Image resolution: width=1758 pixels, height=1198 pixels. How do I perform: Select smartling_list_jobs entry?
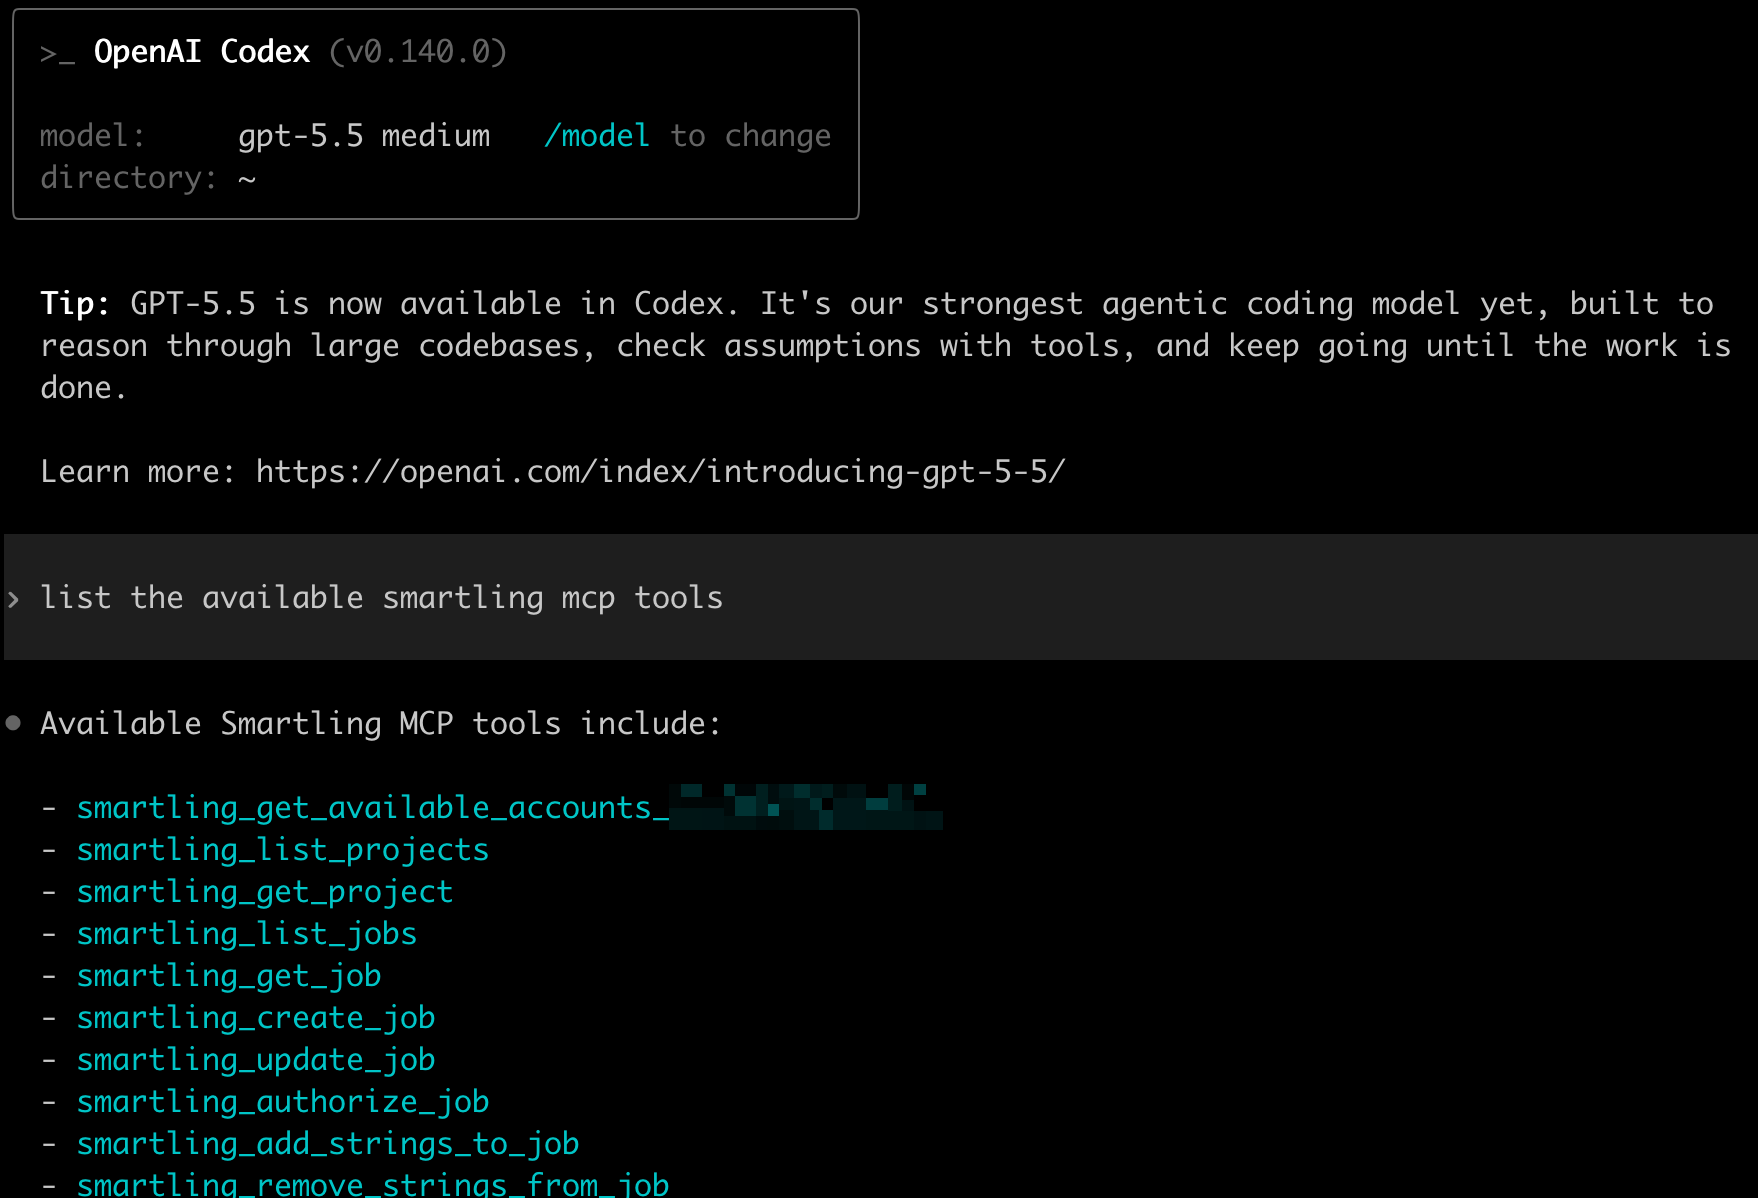point(247,934)
